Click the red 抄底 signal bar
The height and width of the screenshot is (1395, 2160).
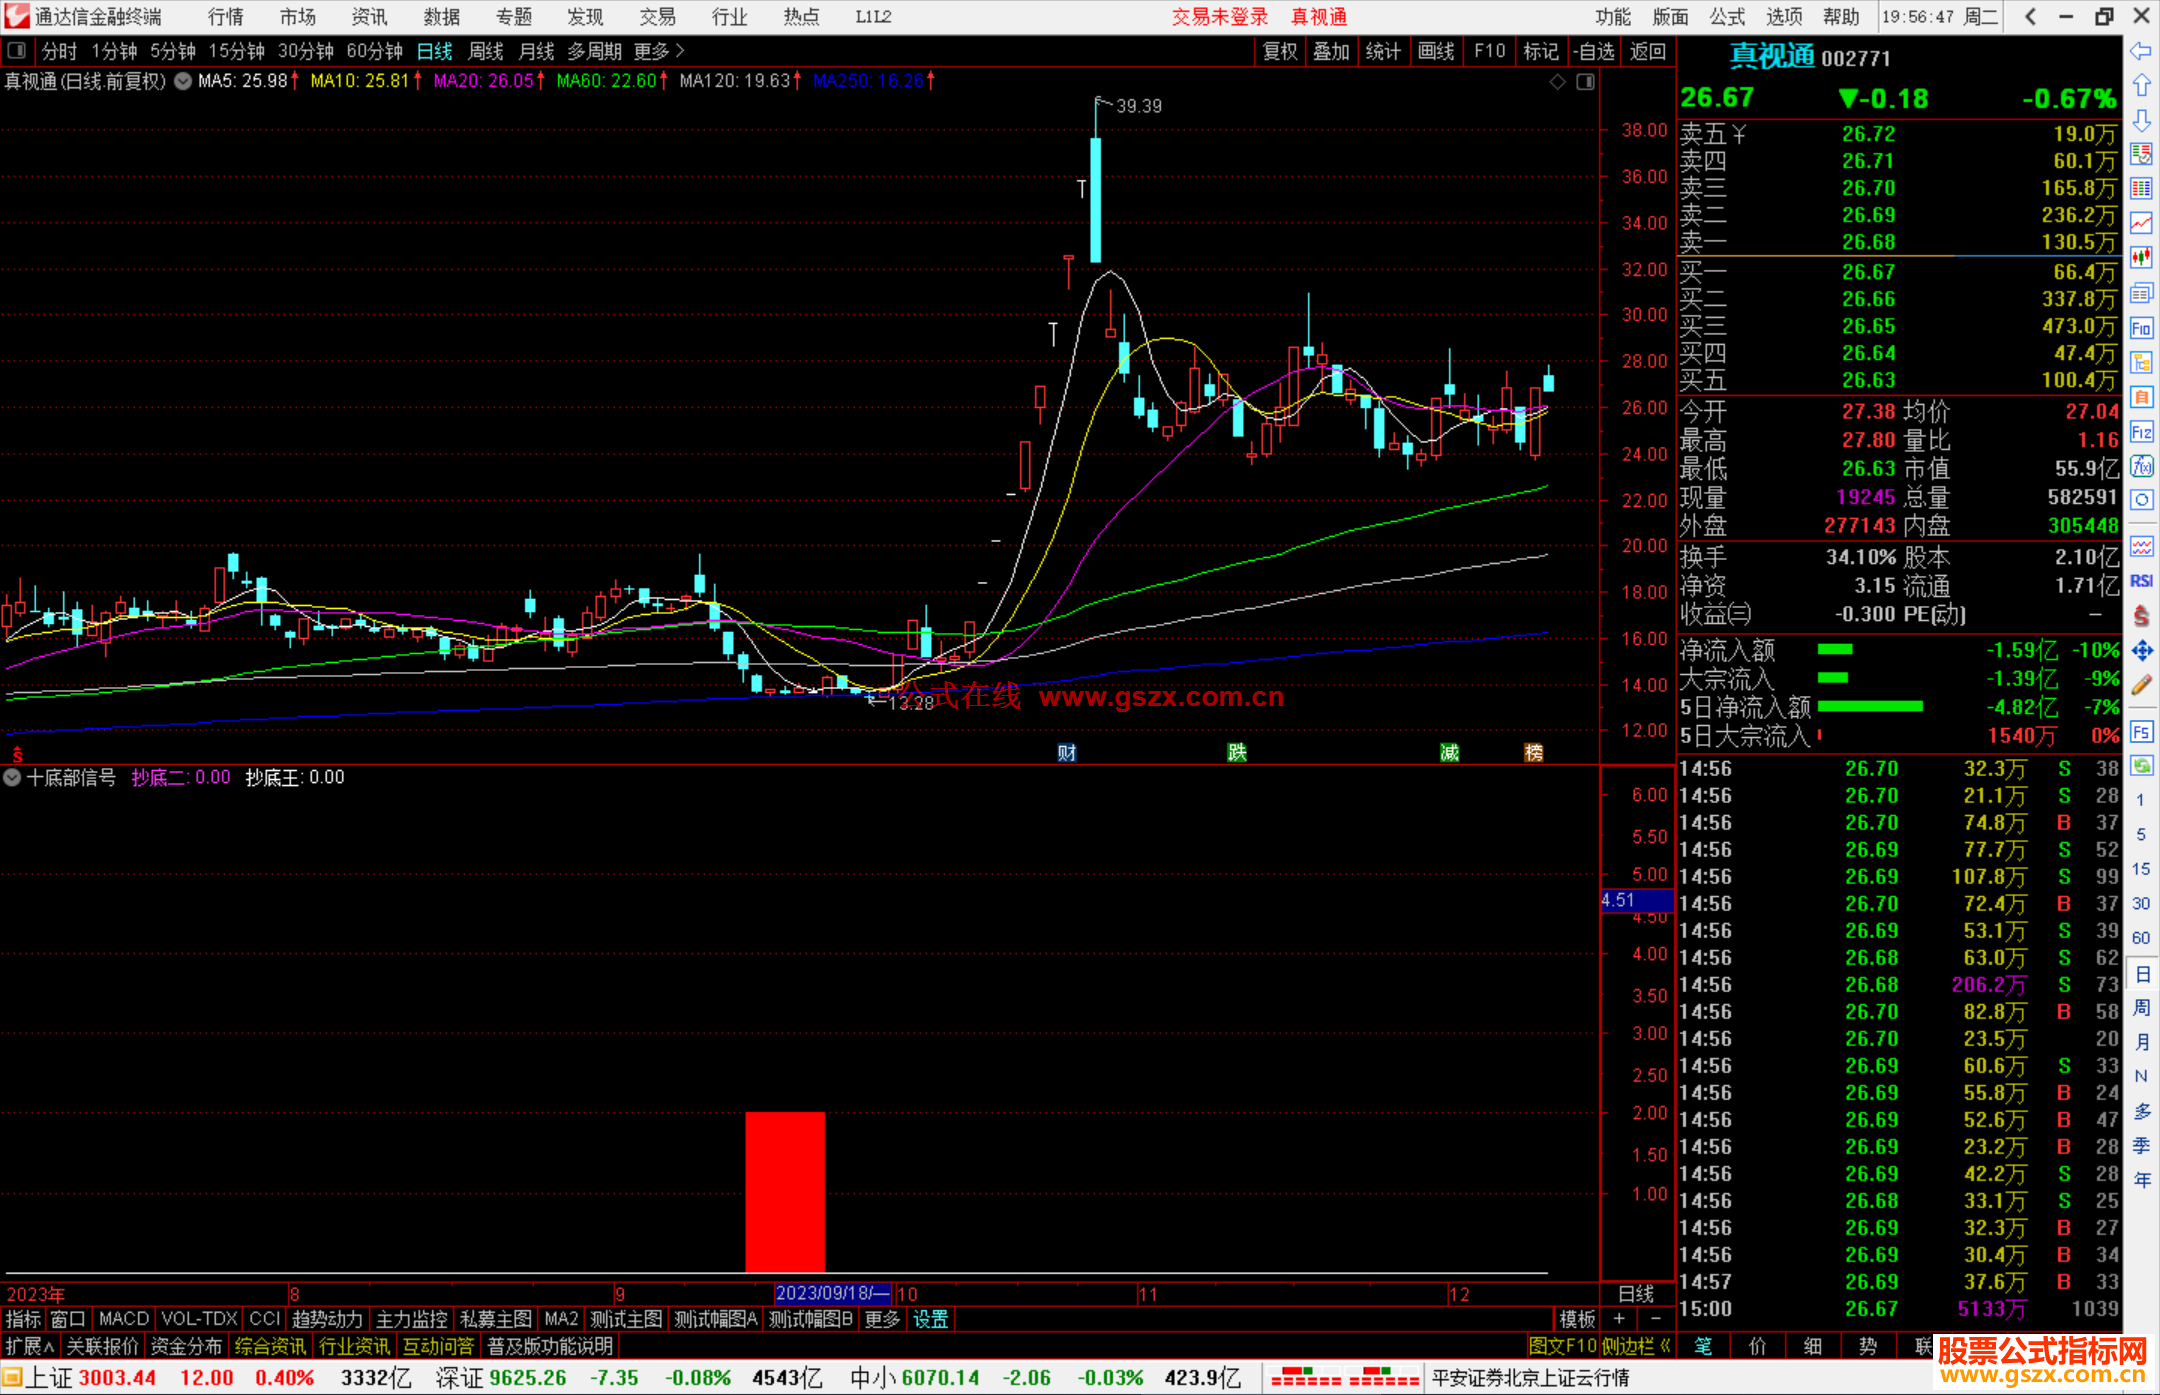click(x=785, y=1190)
